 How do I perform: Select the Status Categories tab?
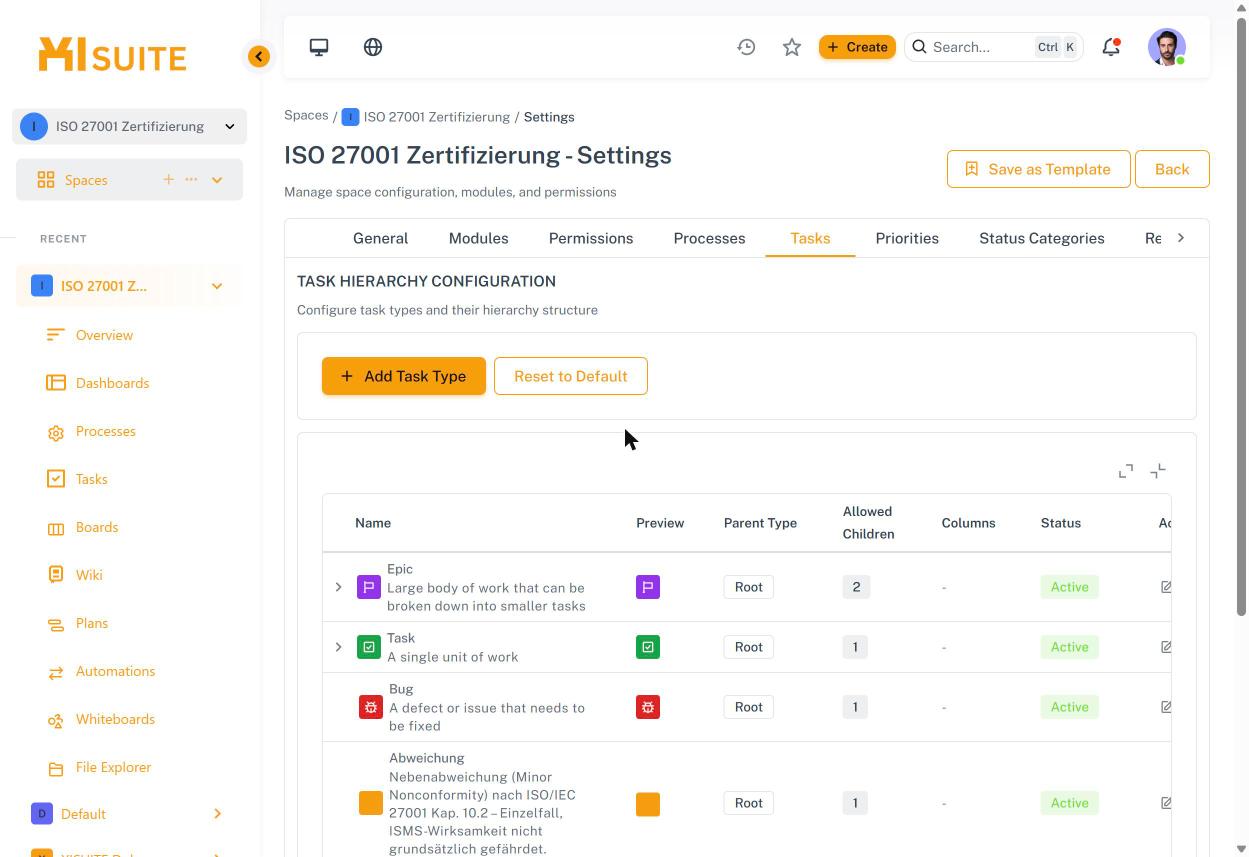[1042, 238]
